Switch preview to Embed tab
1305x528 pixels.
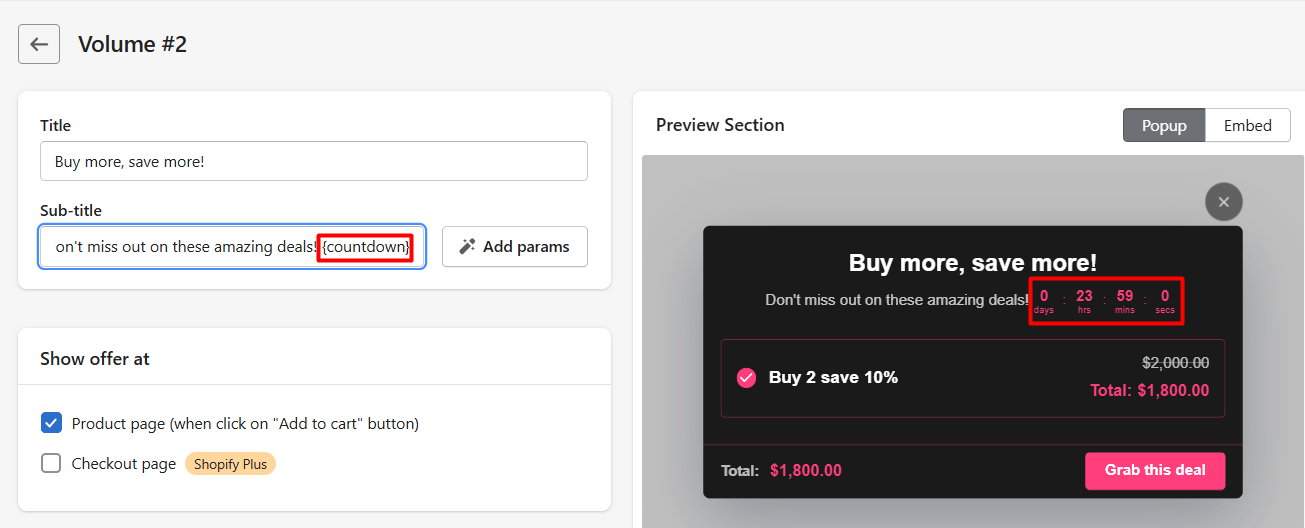[1248, 125]
